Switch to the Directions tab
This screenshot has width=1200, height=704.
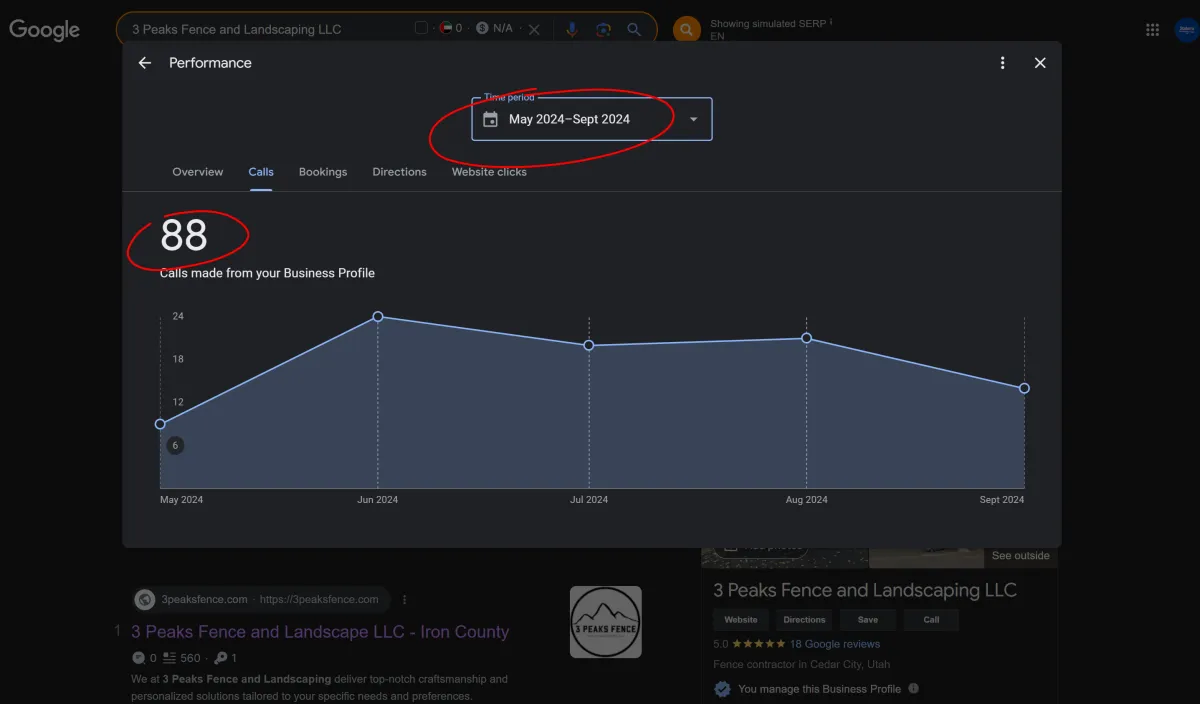click(400, 172)
